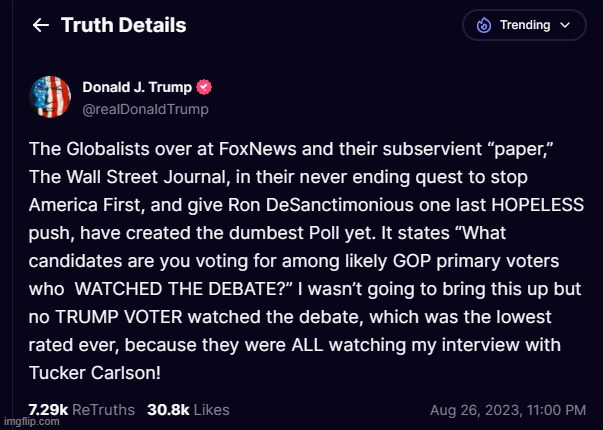
Task: Click the Aug 26, 2023 timestamp
Action: [508, 410]
